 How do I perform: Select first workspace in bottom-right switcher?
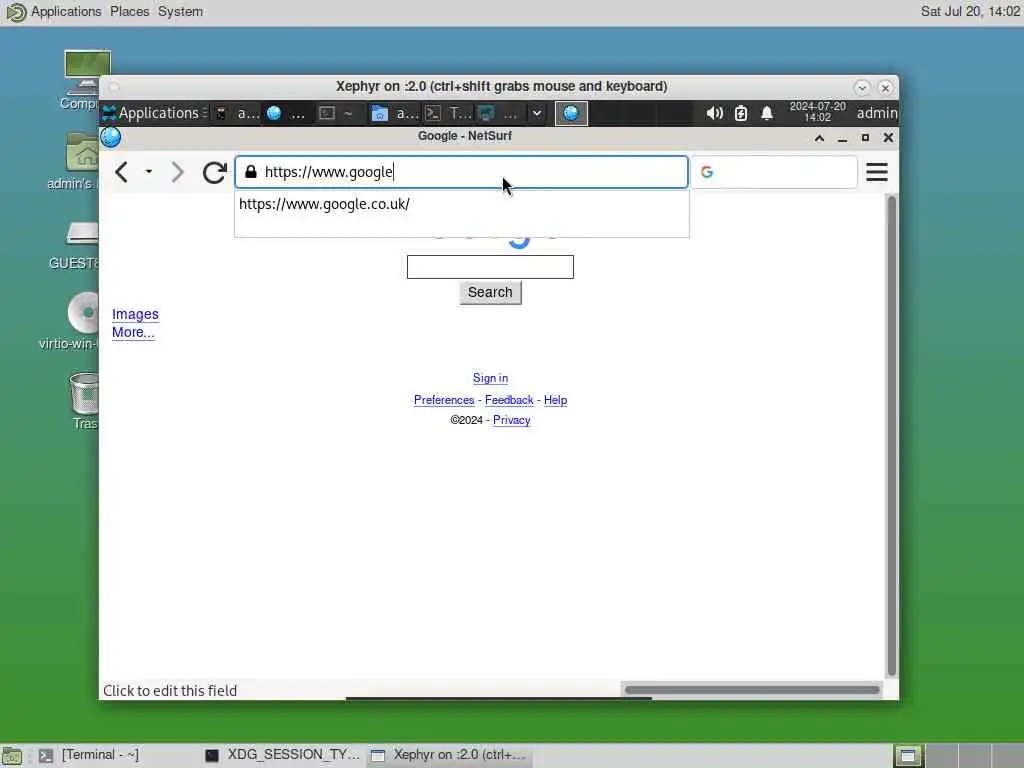pyautogui.click(x=908, y=756)
